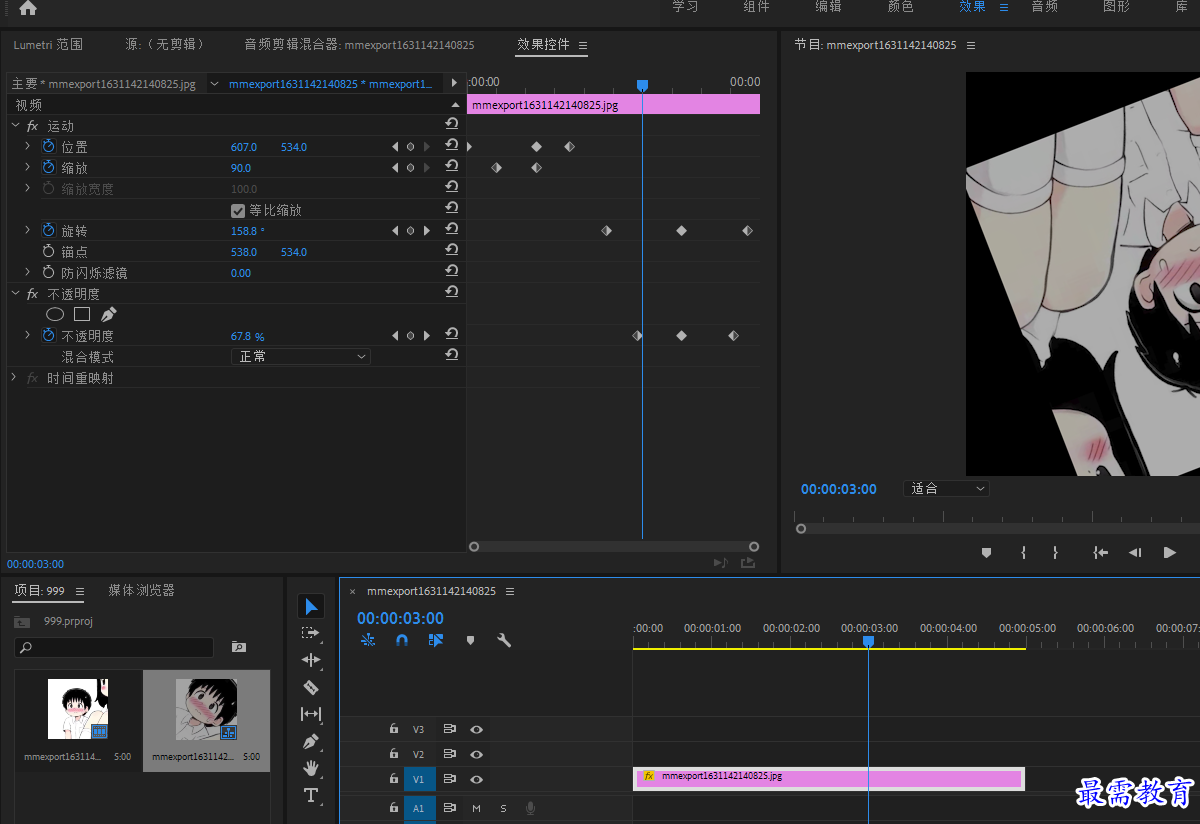Click the project search field
1200x824 pixels.
114,647
